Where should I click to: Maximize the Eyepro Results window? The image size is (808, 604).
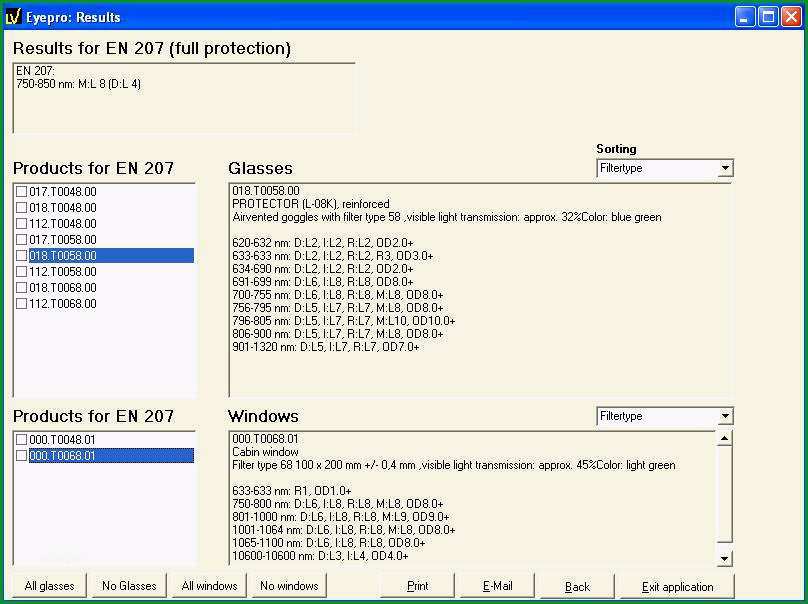768,17
